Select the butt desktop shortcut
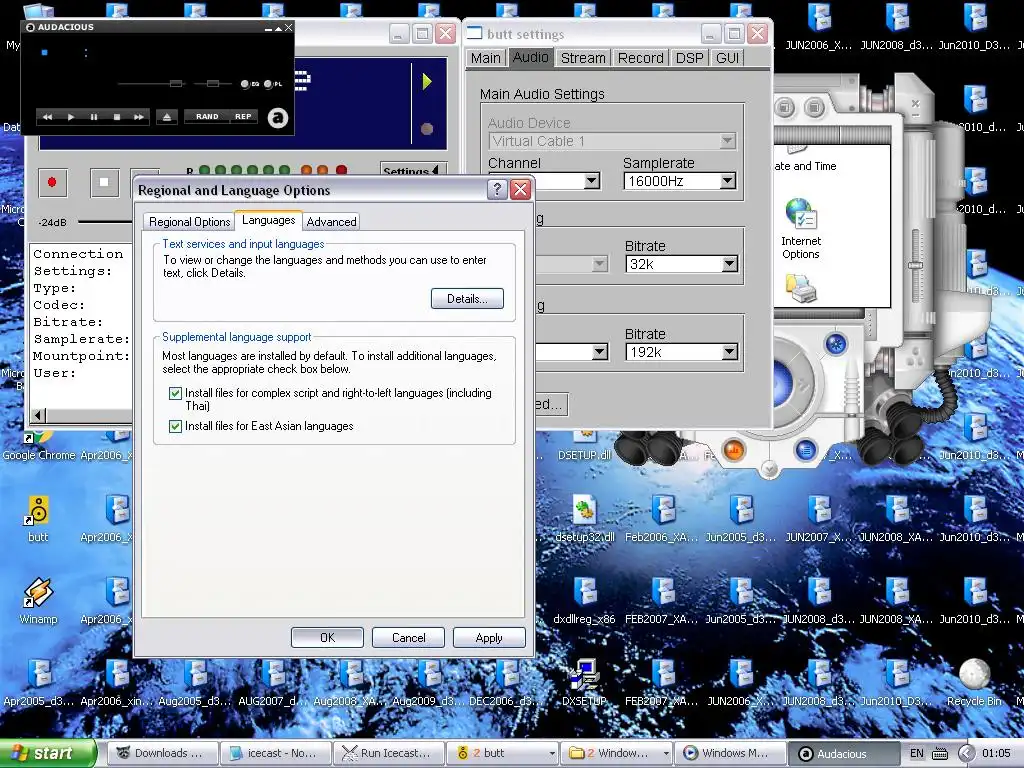The width and height of the screenshot is (1024, 768). pos(38,519)
